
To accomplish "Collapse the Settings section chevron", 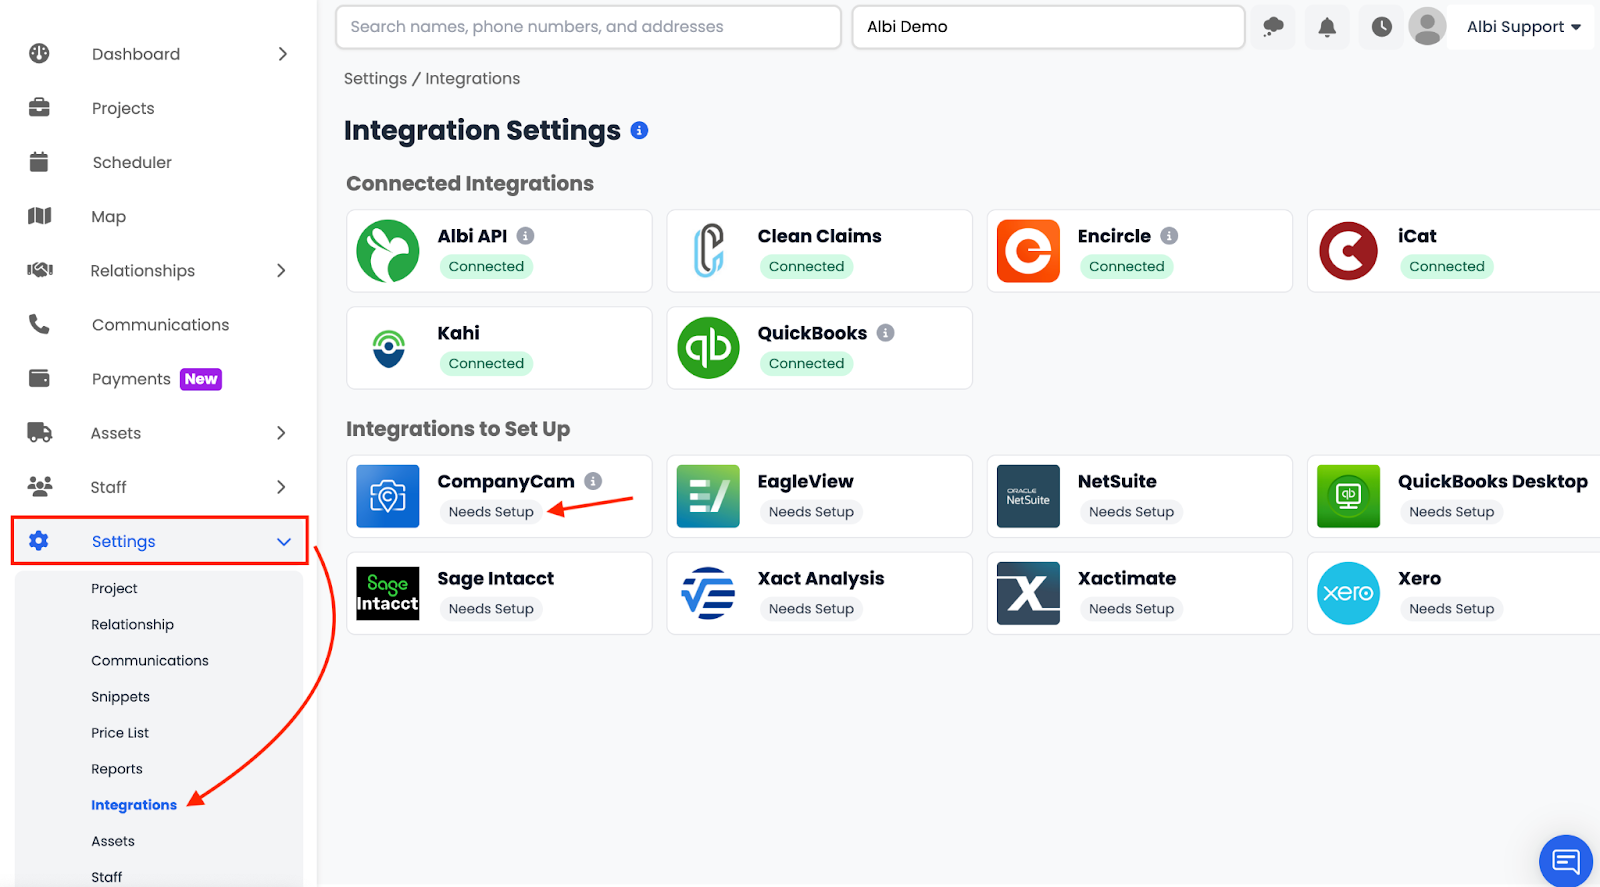I will point(284,542).
